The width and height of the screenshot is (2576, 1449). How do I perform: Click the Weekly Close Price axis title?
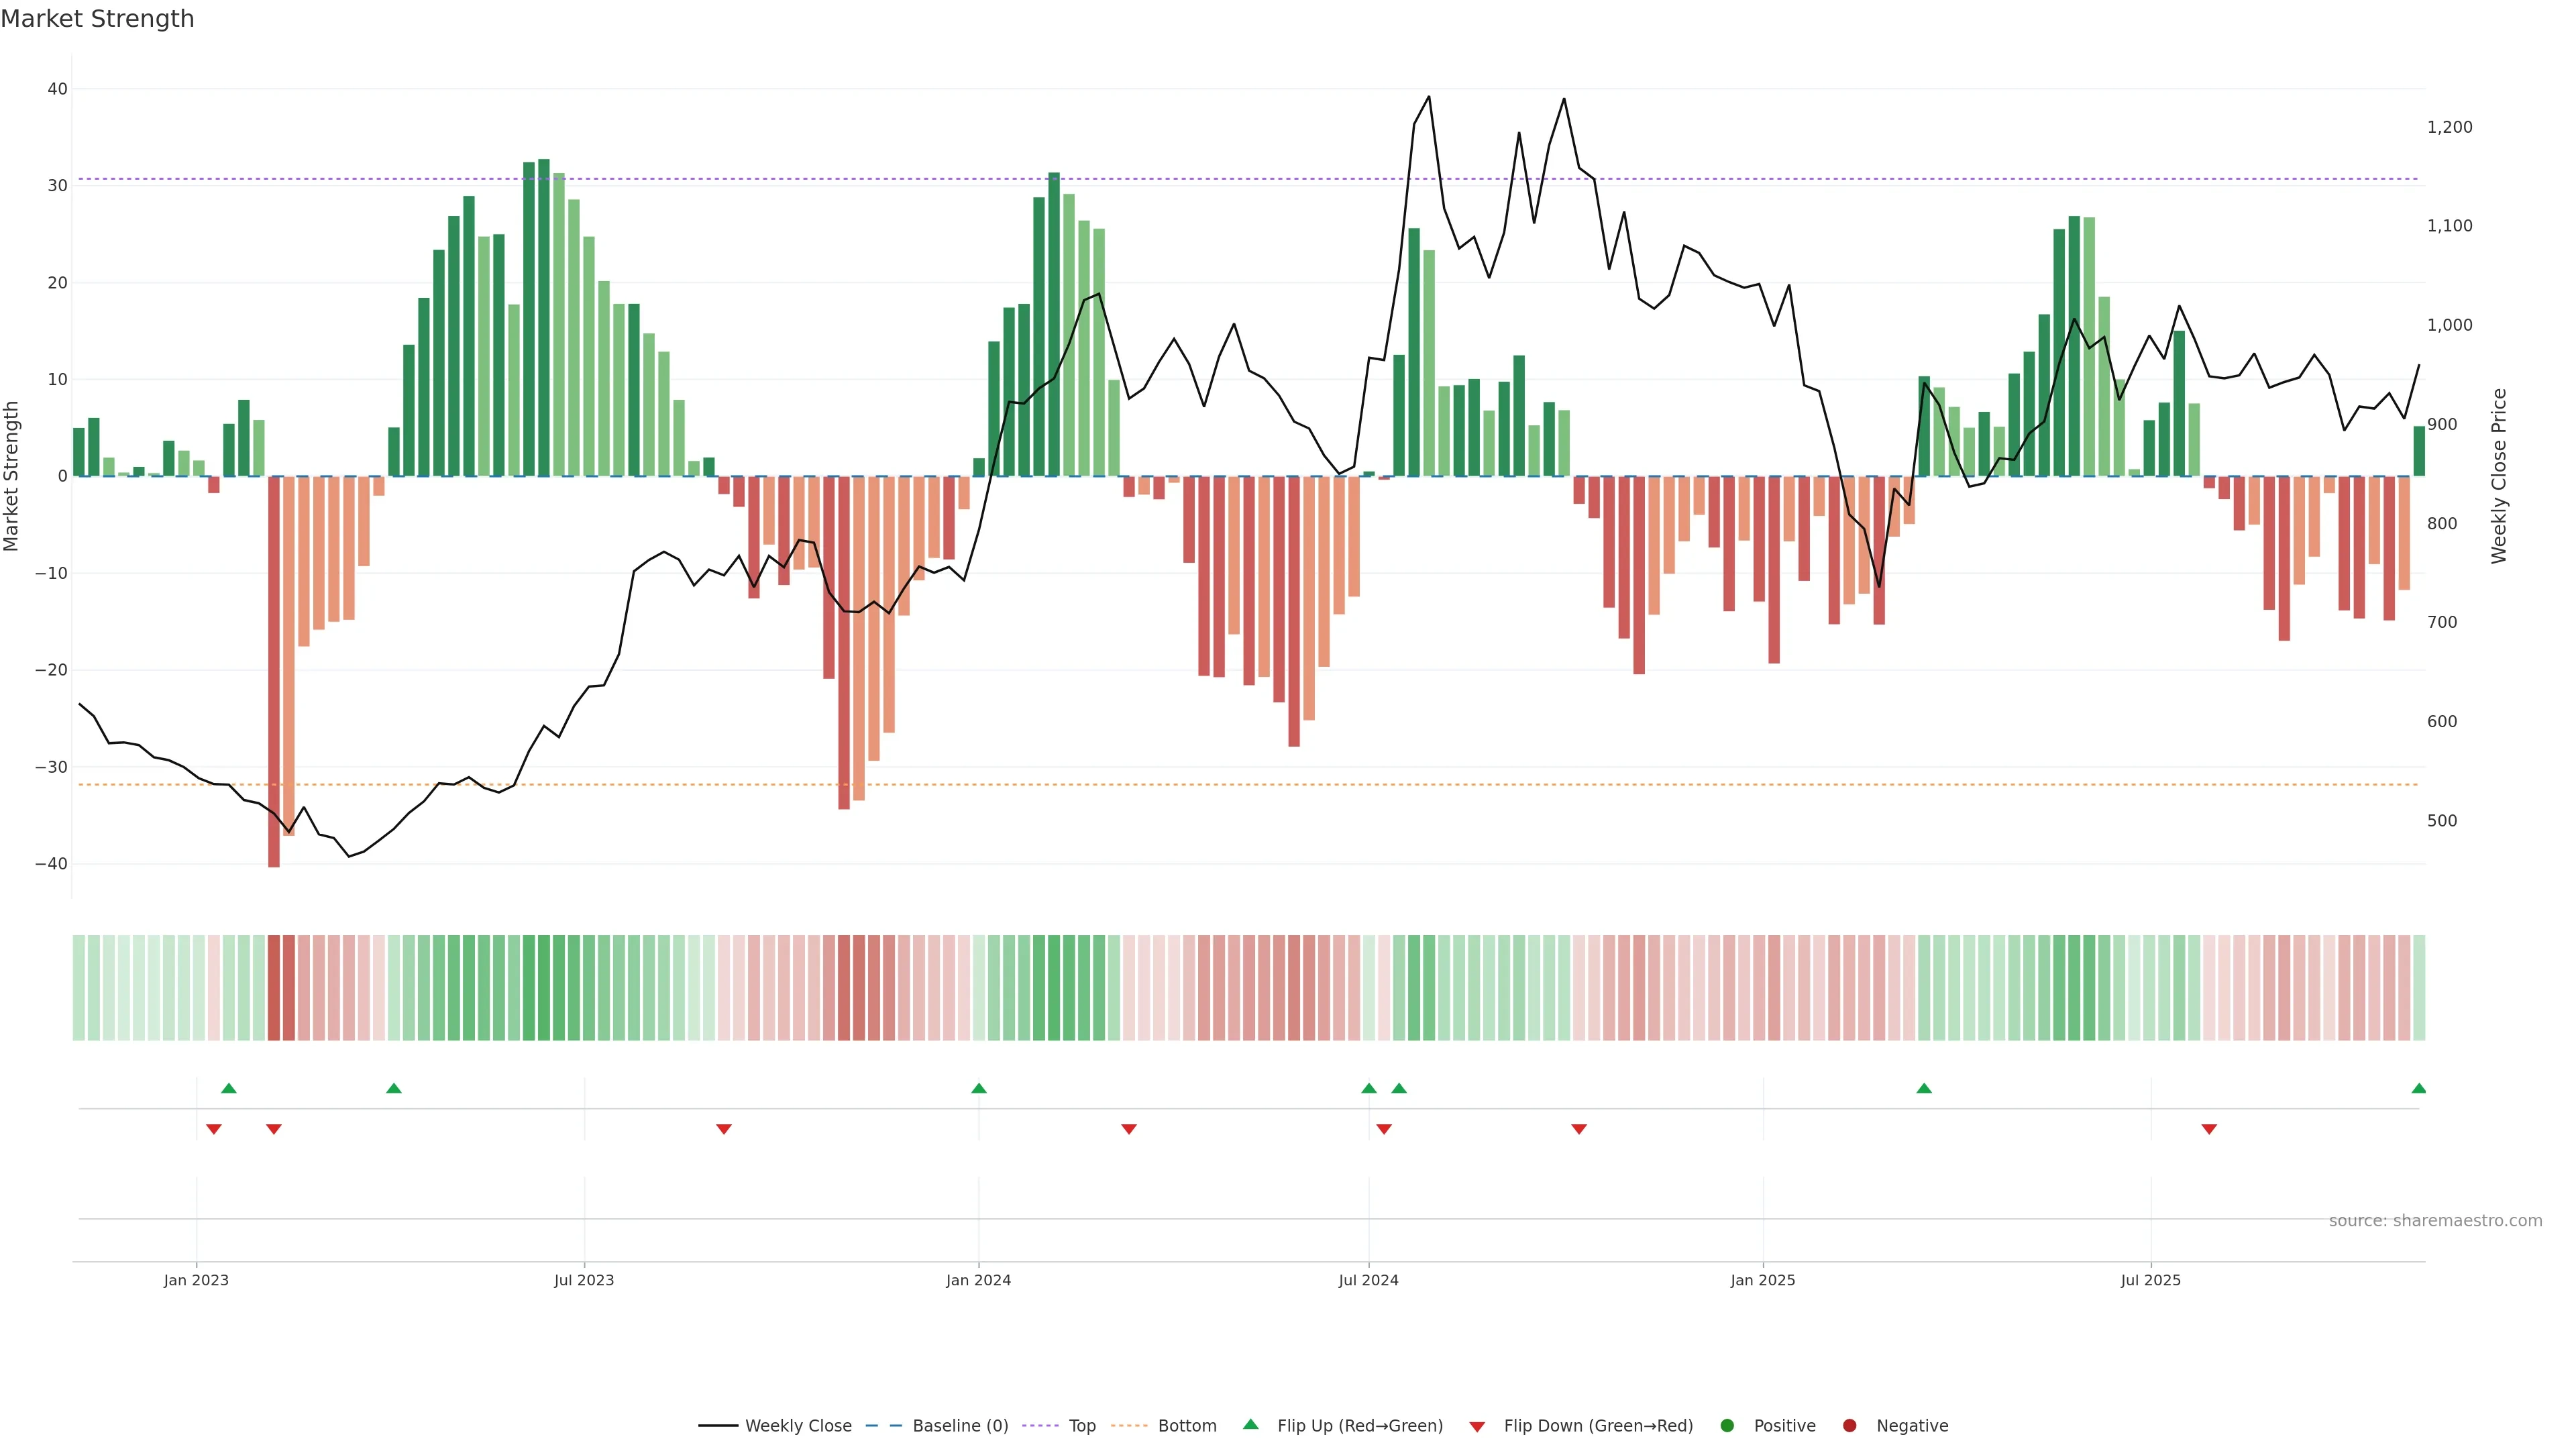click(2499, 476)
